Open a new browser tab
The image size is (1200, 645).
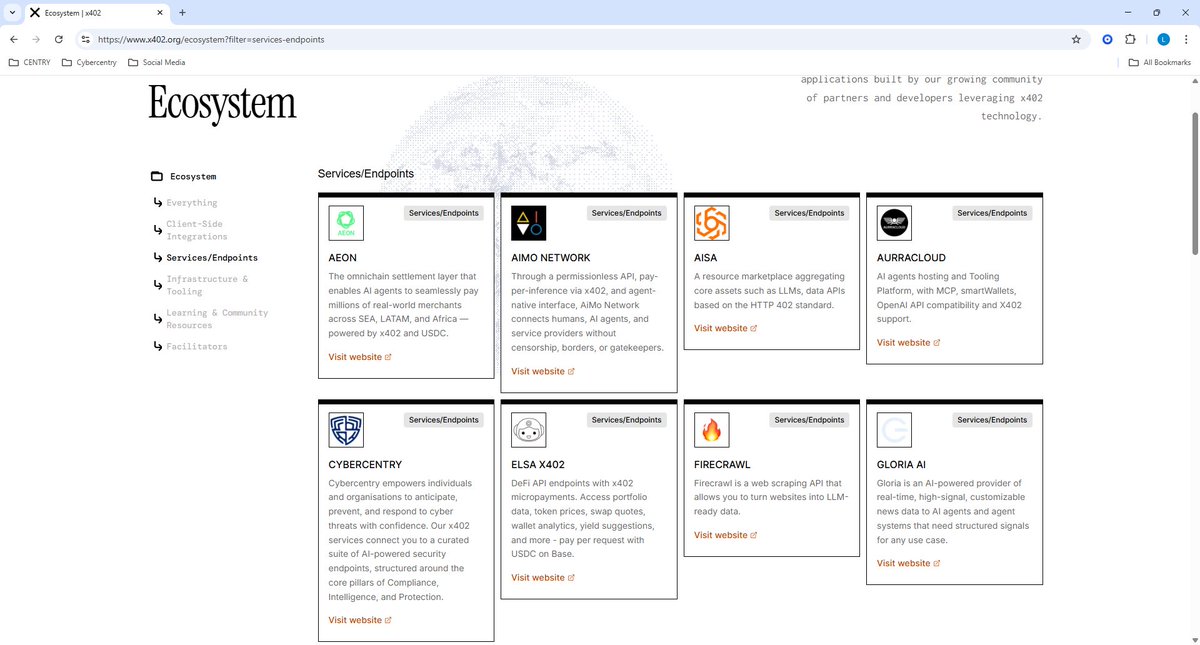coord(182,12)
